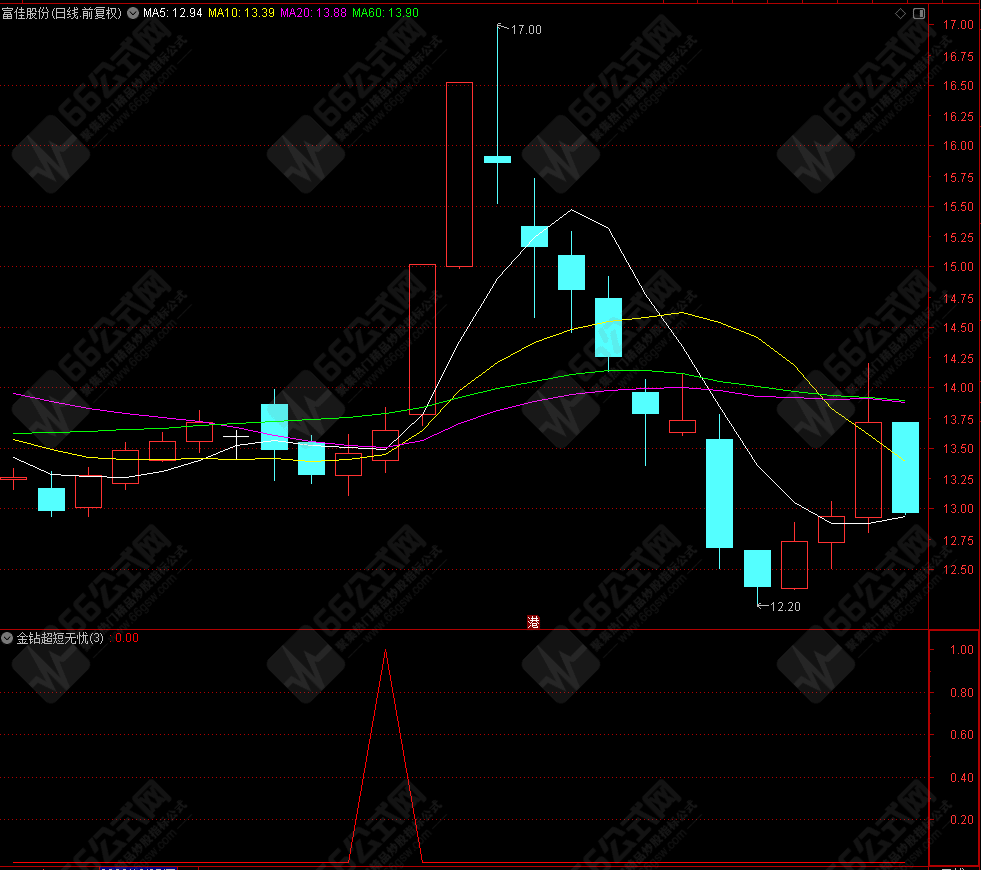Click the 金钻超短无忧(3) indicator name
This screenshot has width=981, height=870.
pyautogui.click(x=60, y=638)
